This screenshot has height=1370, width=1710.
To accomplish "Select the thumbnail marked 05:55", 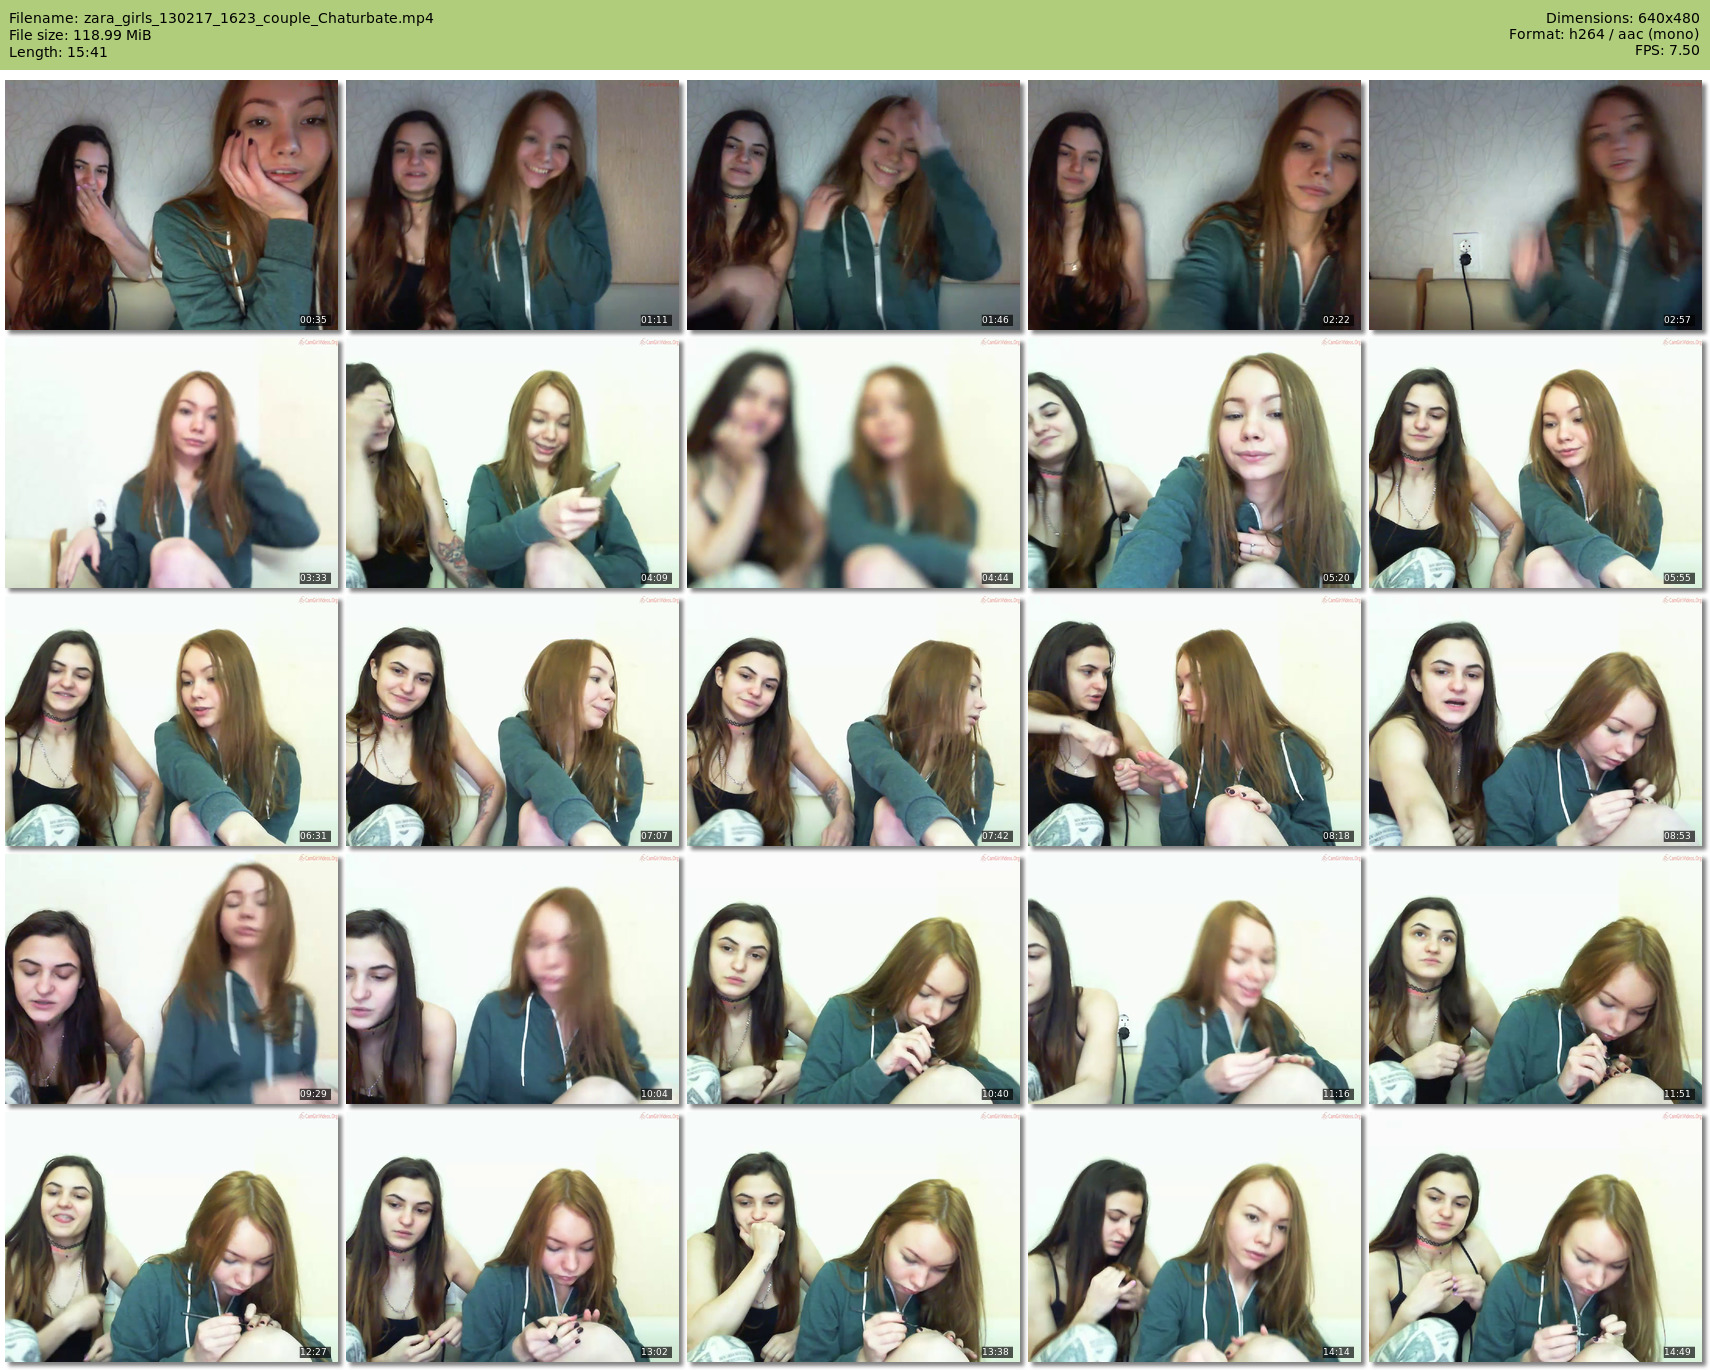I will pos(1535,463).
